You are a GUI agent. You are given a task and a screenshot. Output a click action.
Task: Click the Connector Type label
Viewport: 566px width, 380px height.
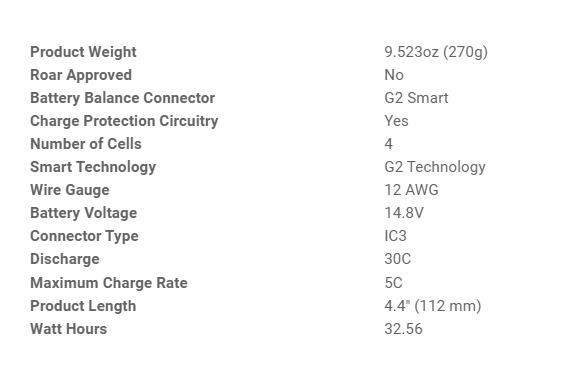84,236
